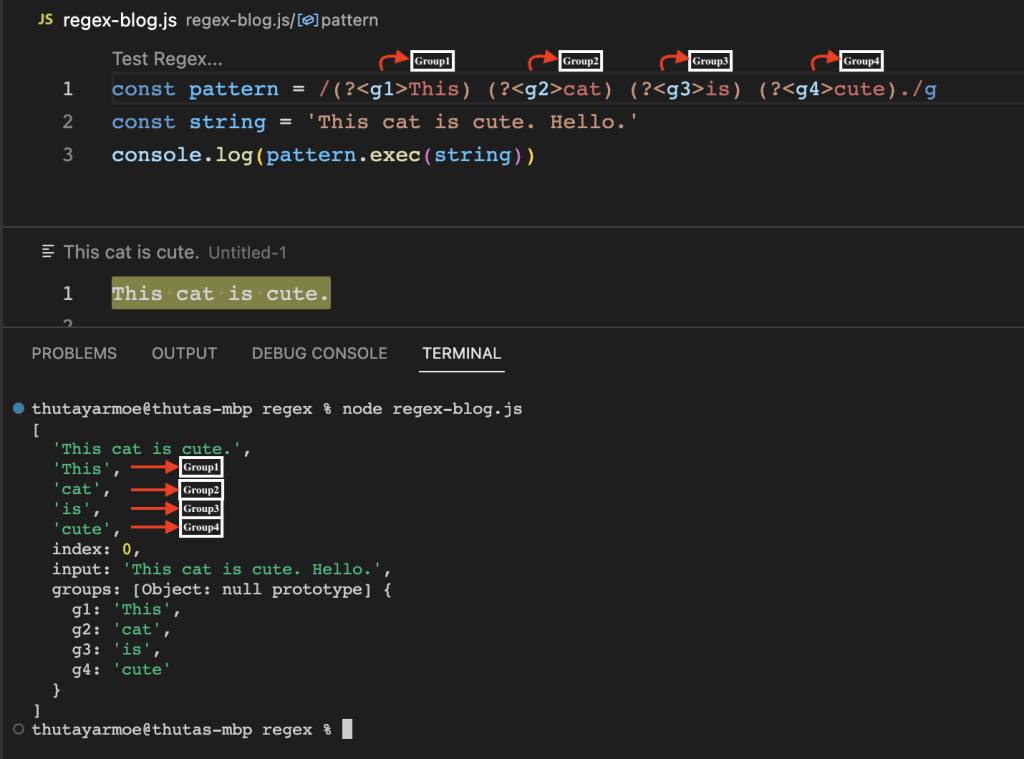Viewport: 1024px width, 759px height.
Task: Open the PROBLEMS panel tab
Action: click(74, 353)
